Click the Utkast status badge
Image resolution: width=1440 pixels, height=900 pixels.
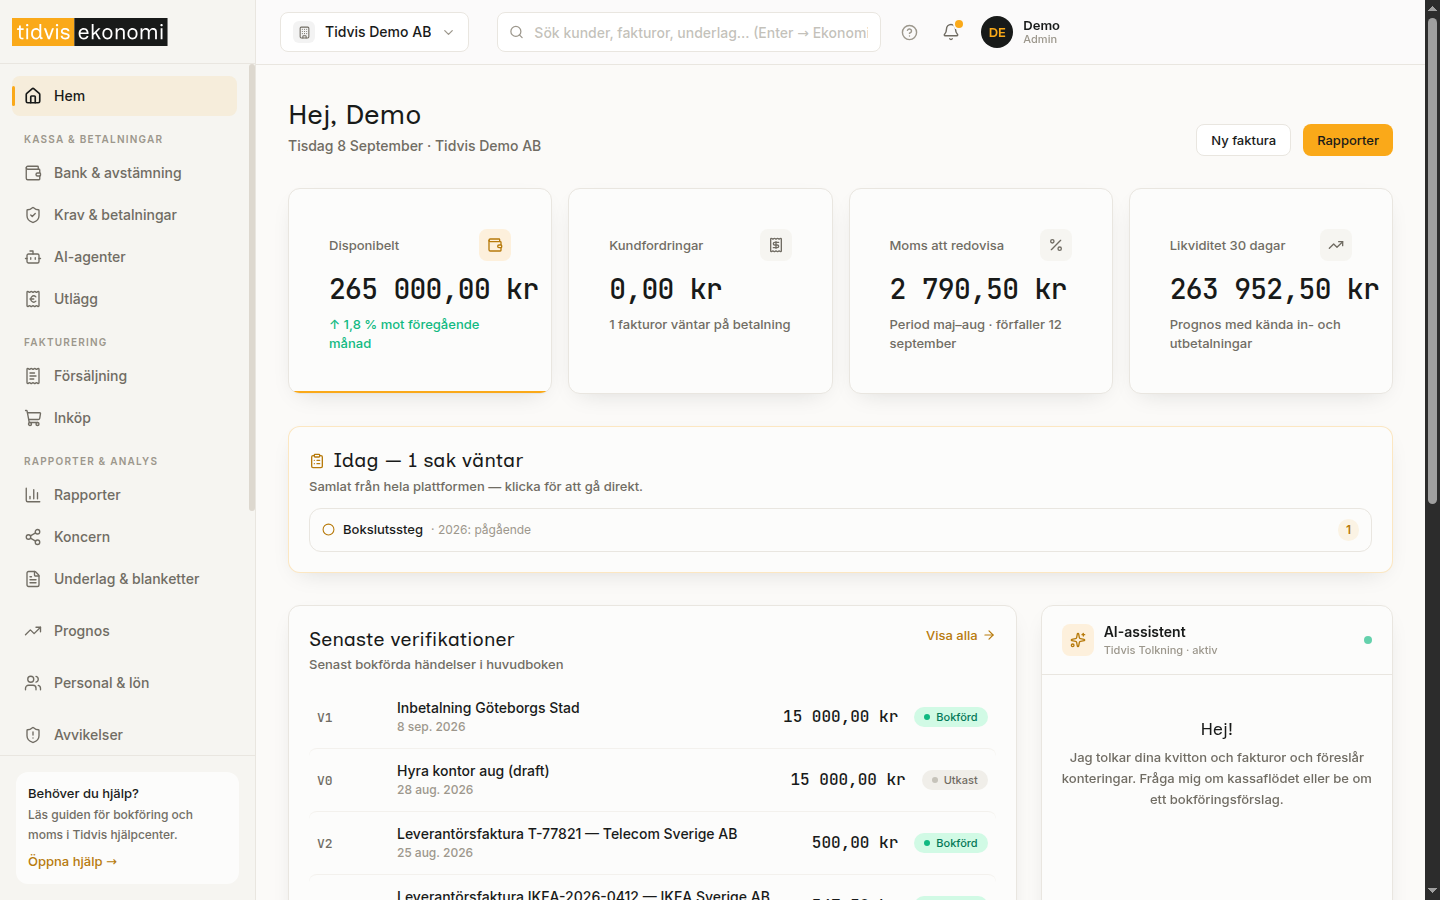click(954, 780)
